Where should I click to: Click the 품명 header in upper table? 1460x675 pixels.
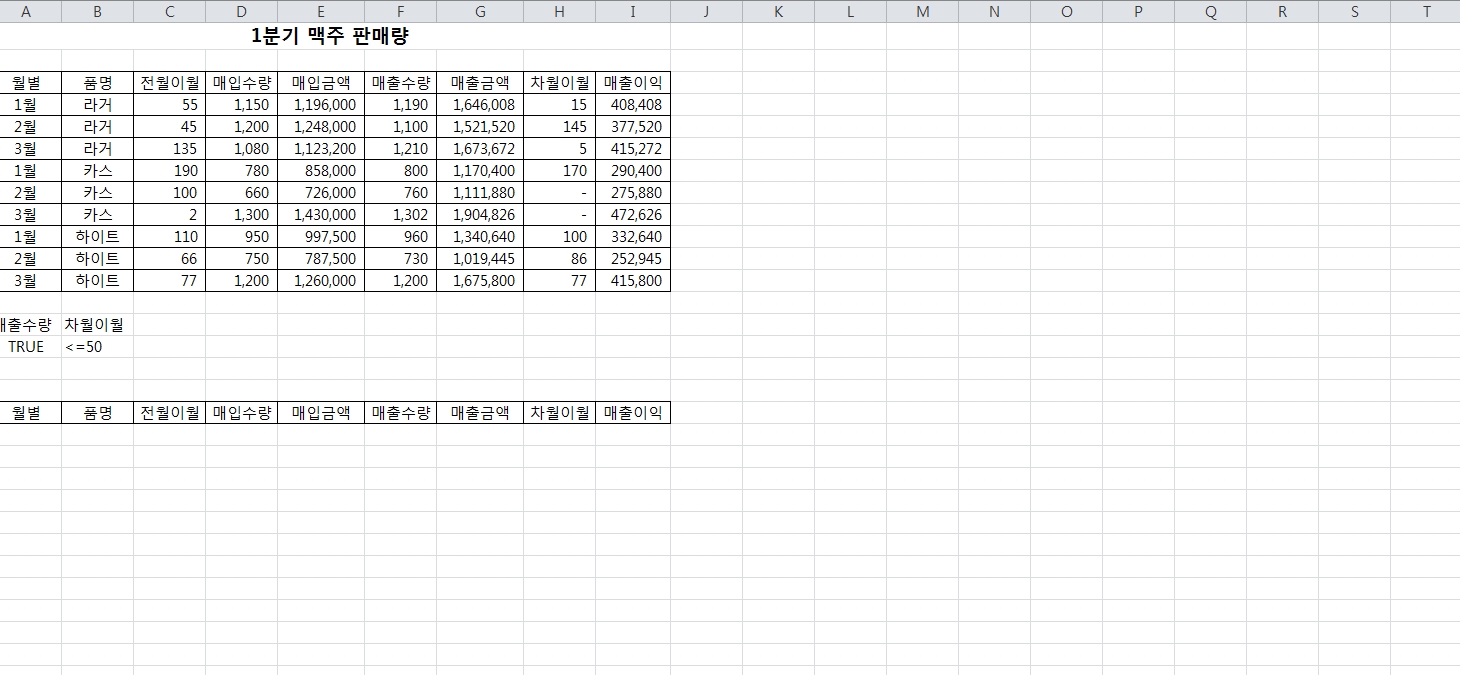[x=97, y=83]
